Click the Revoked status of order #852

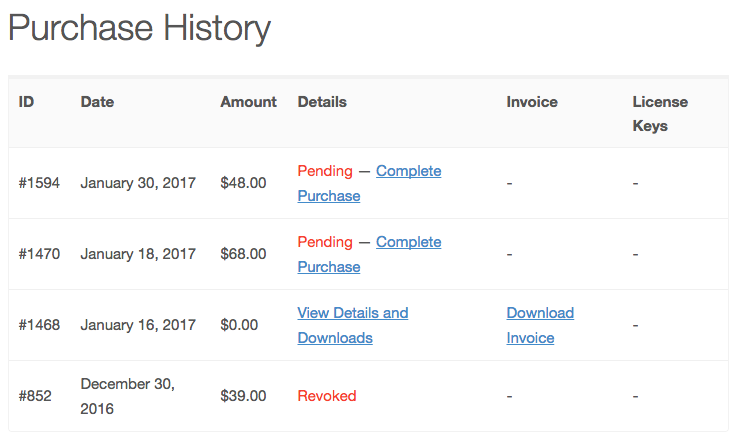327,396
